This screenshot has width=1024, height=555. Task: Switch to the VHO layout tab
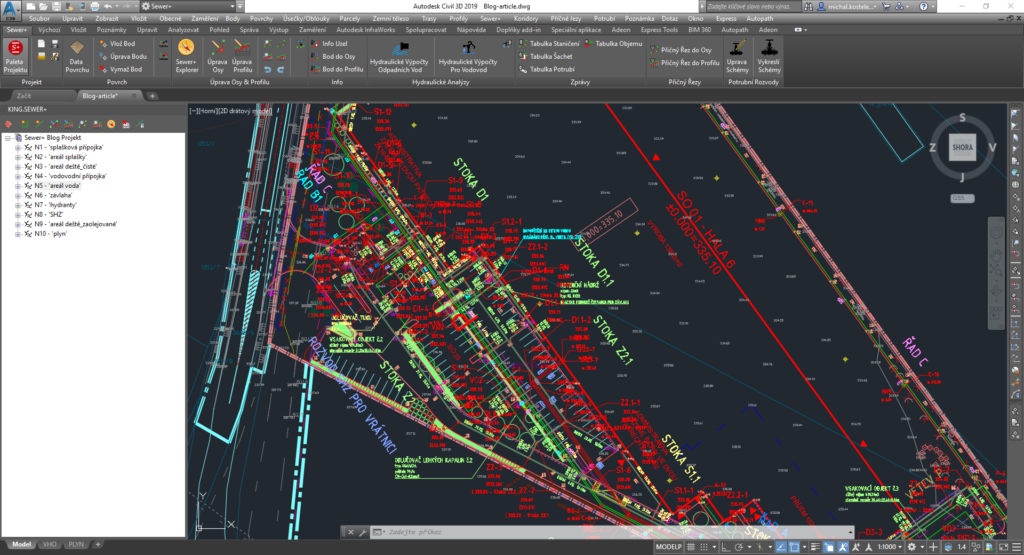point(50,544)
